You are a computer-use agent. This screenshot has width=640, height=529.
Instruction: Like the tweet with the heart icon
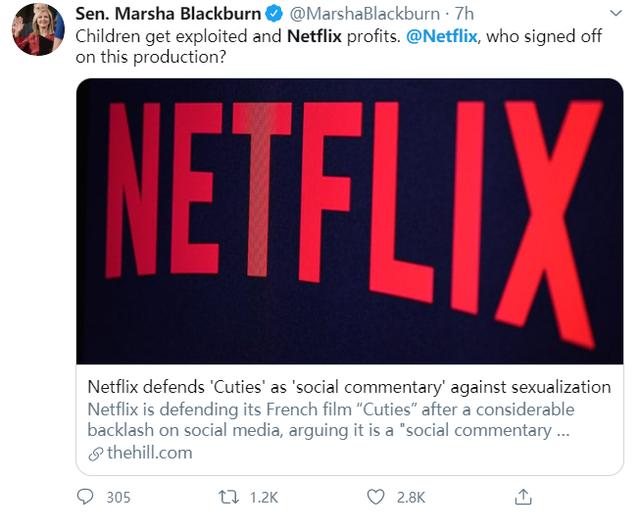[376, 497]
